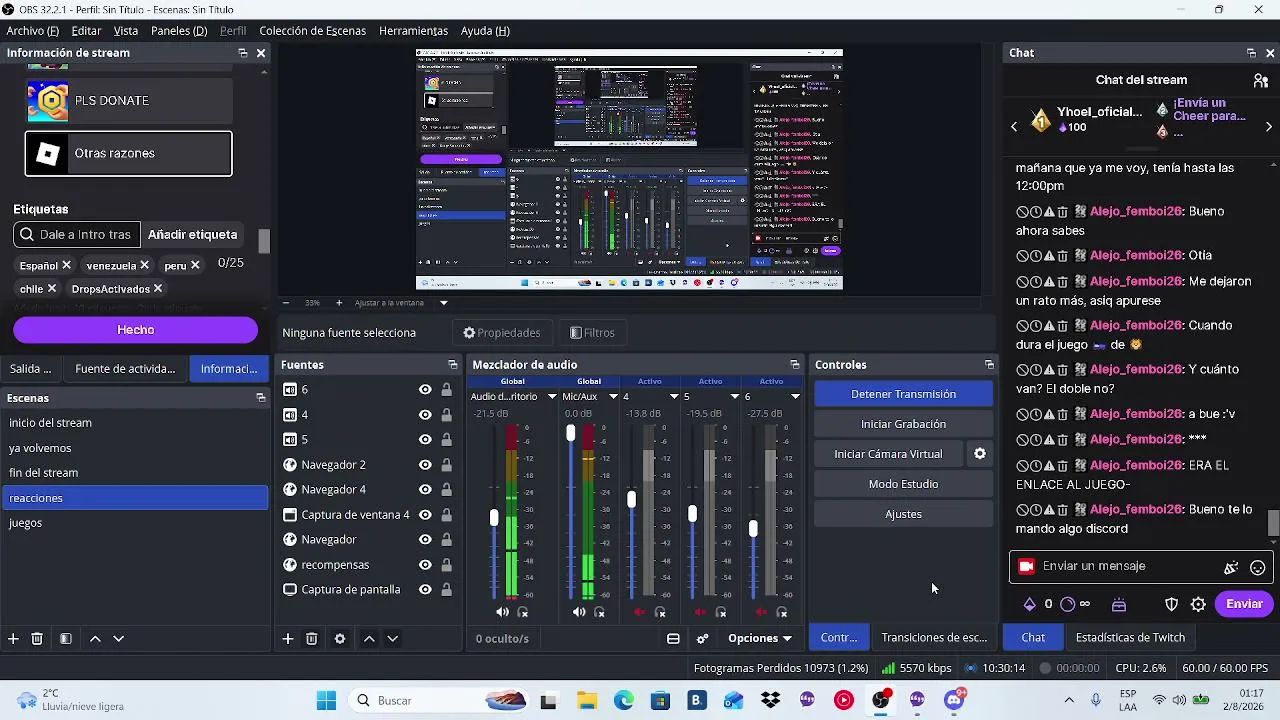Start recording with Iniciar Grabación
Viewport: 1280px width, 720px height.
(x=904, y=424)
